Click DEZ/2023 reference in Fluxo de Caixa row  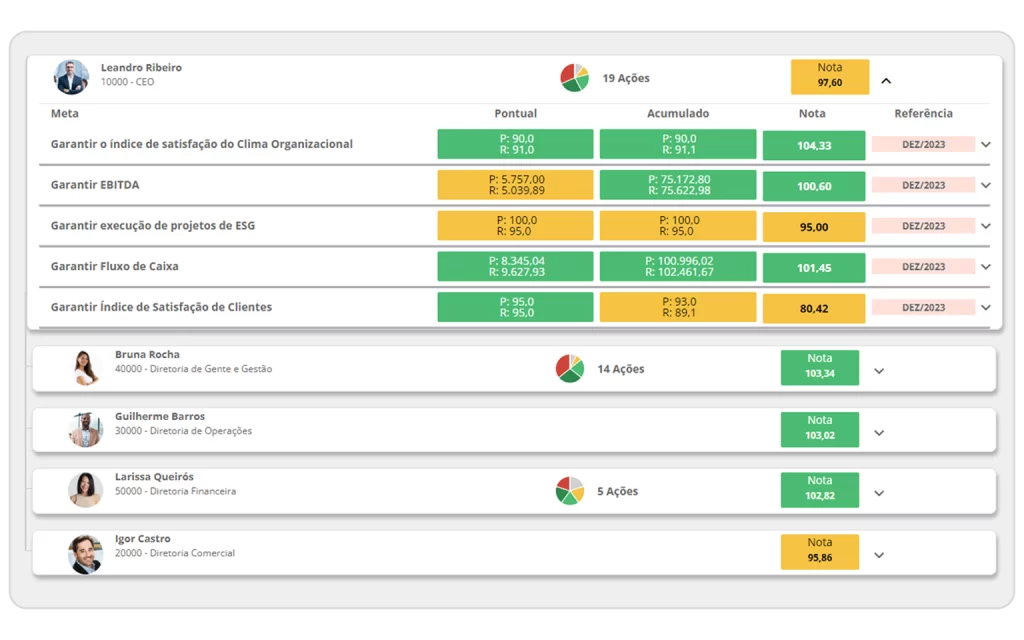click(x=923, y=266)
